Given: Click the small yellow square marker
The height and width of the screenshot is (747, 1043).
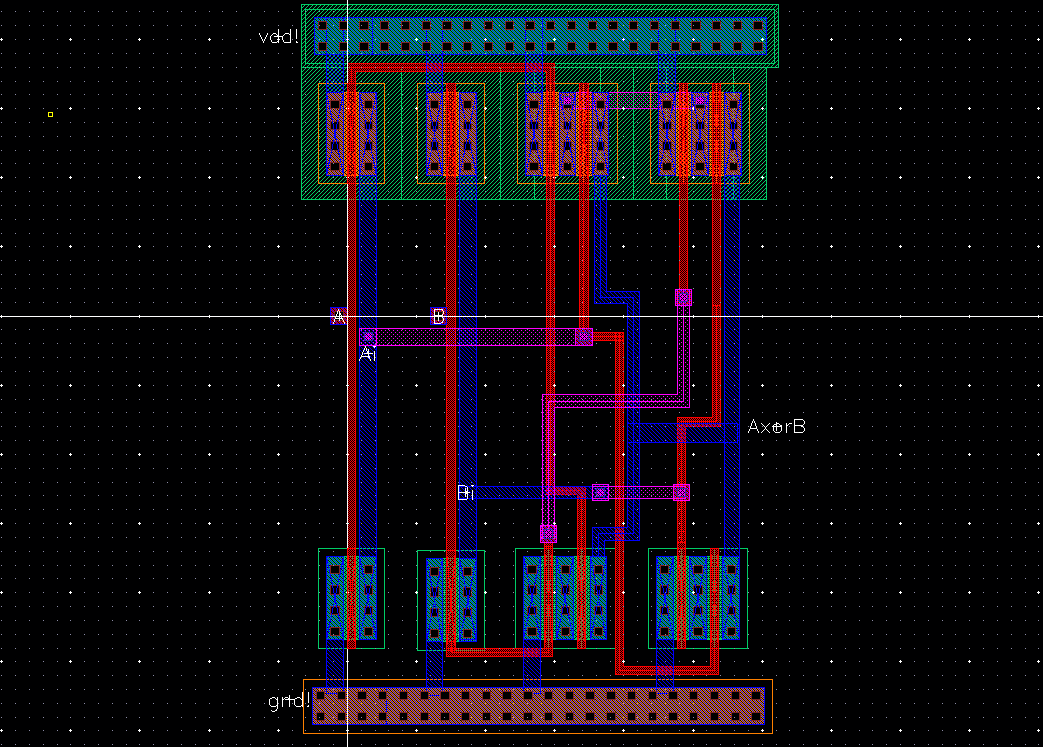Looking at the screenshot, I should (51, 114).
